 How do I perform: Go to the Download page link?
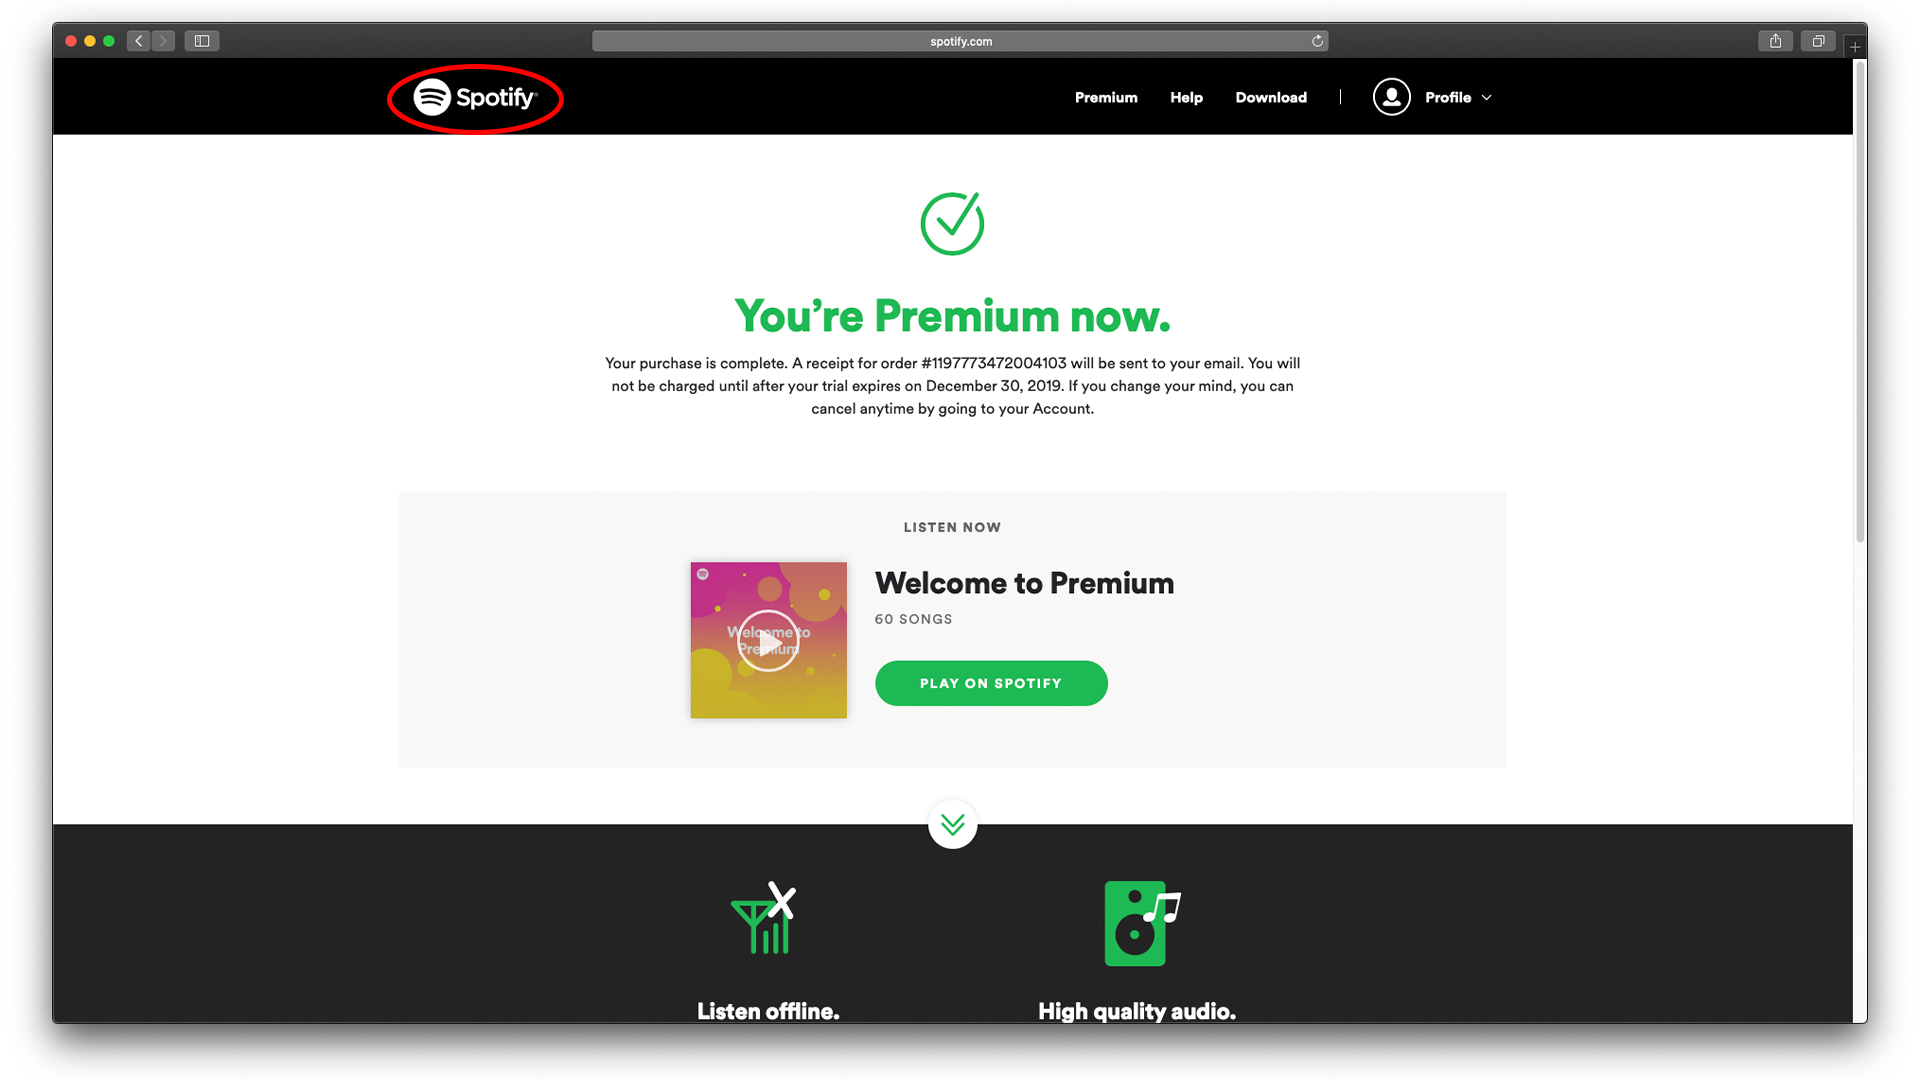(1271, 97)
